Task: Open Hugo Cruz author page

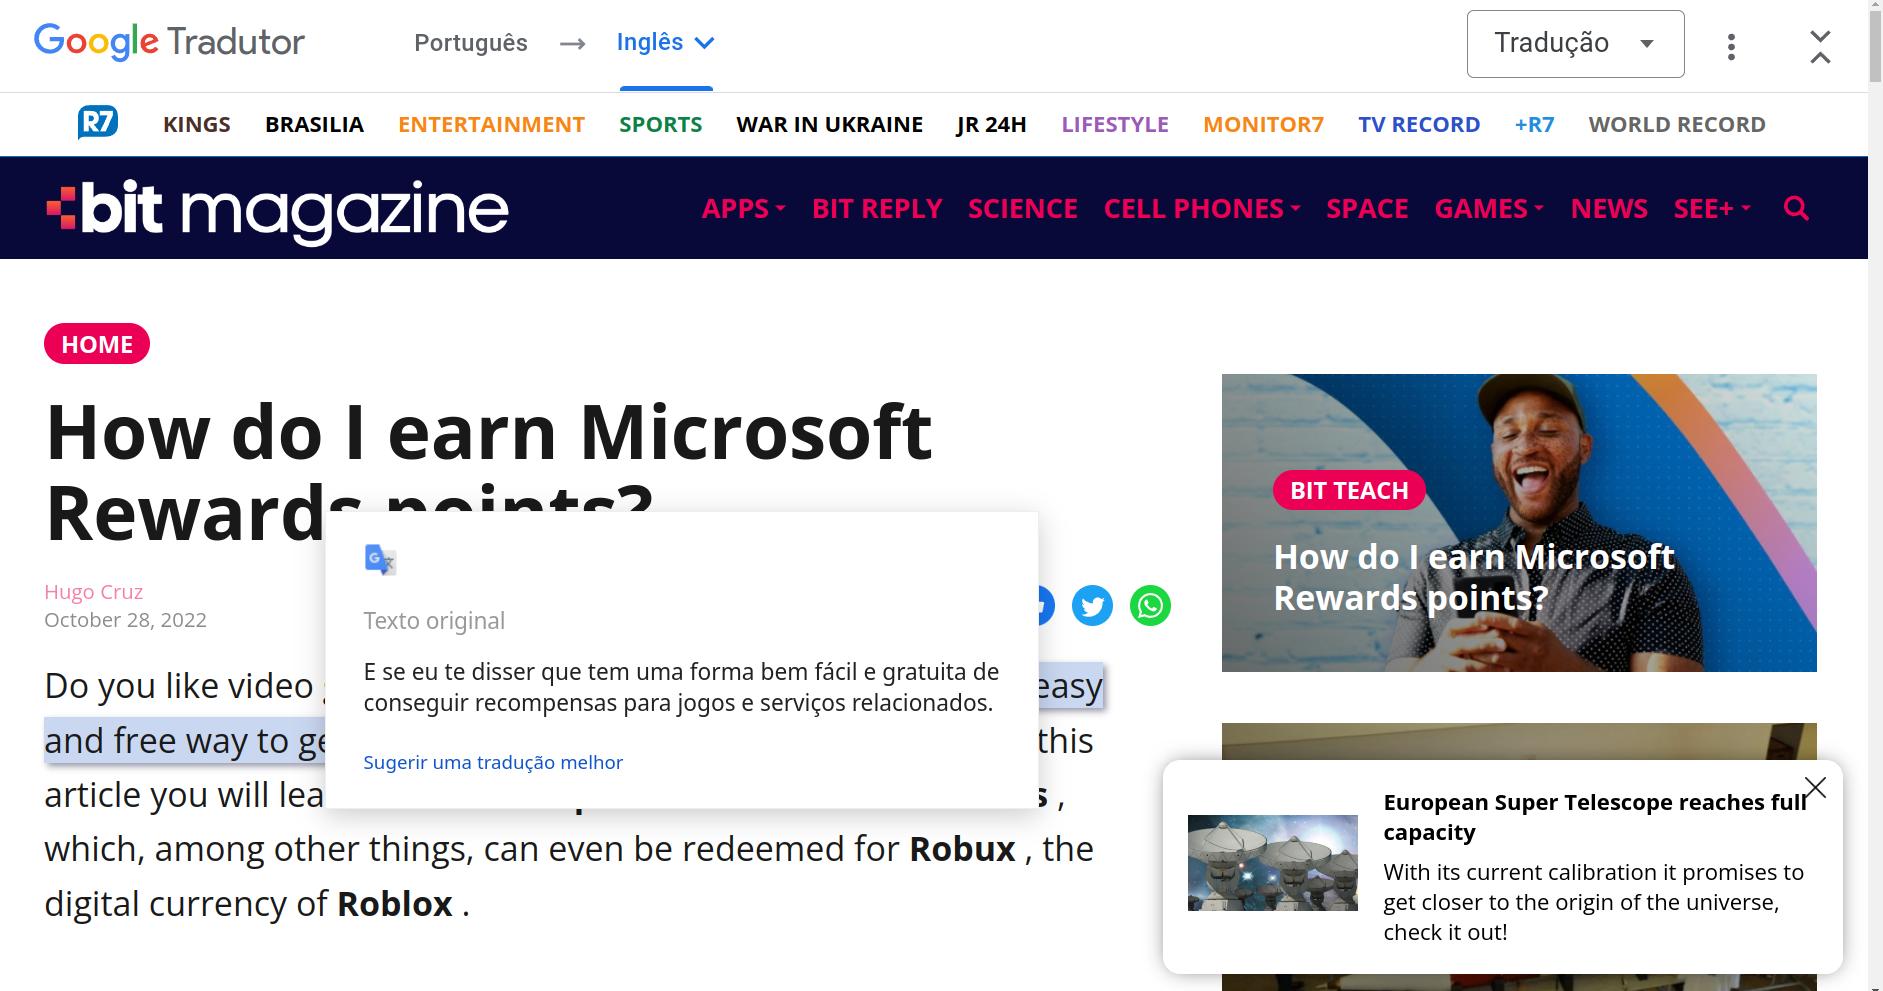Action: coord(93,591)
